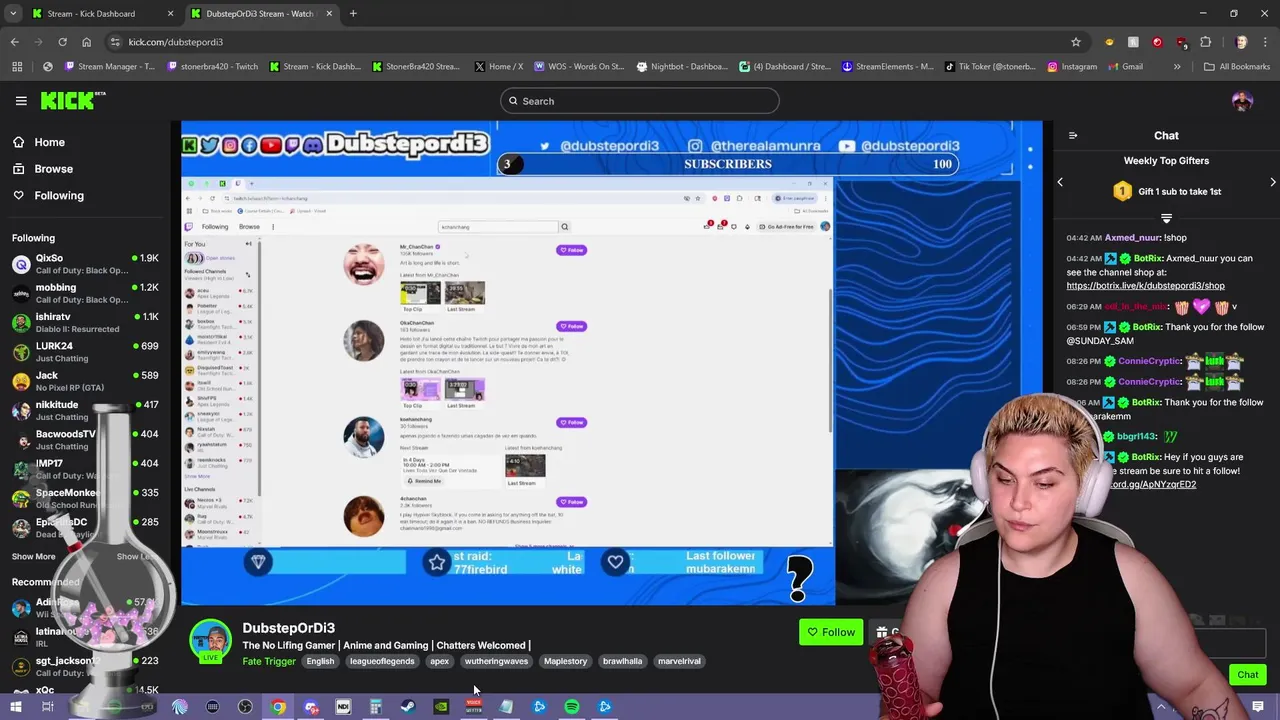The width and height of the screenshot is (1280, 720).
Task: Open Chrome from taskbar
Action: (x=278, y=707)
